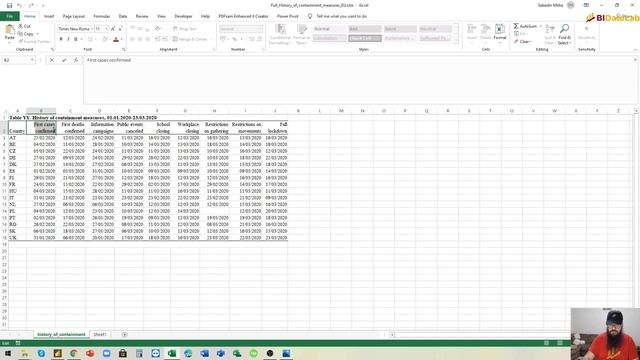Toggle Wrap Text
640x360 pixels.
[x=185, y=29]
